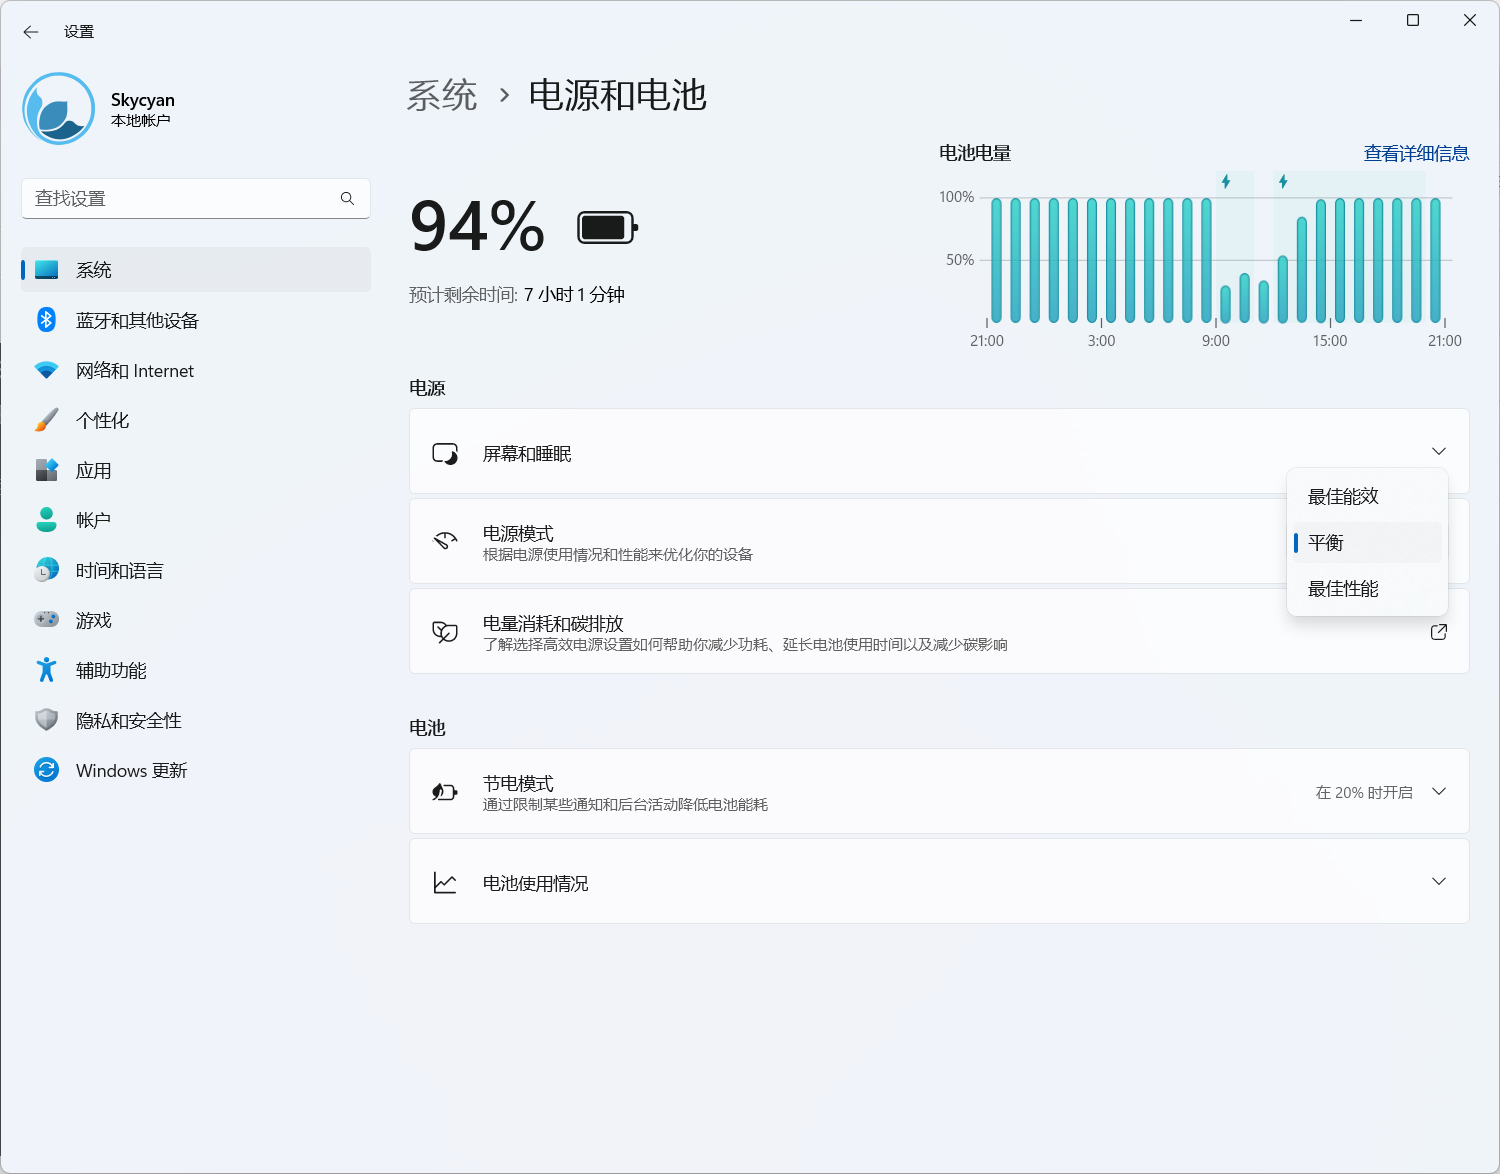Click the battery icon beside 94%
Image resolution: width=1500 pixels, height=1174 pixels.
click(x=608, y=228)
